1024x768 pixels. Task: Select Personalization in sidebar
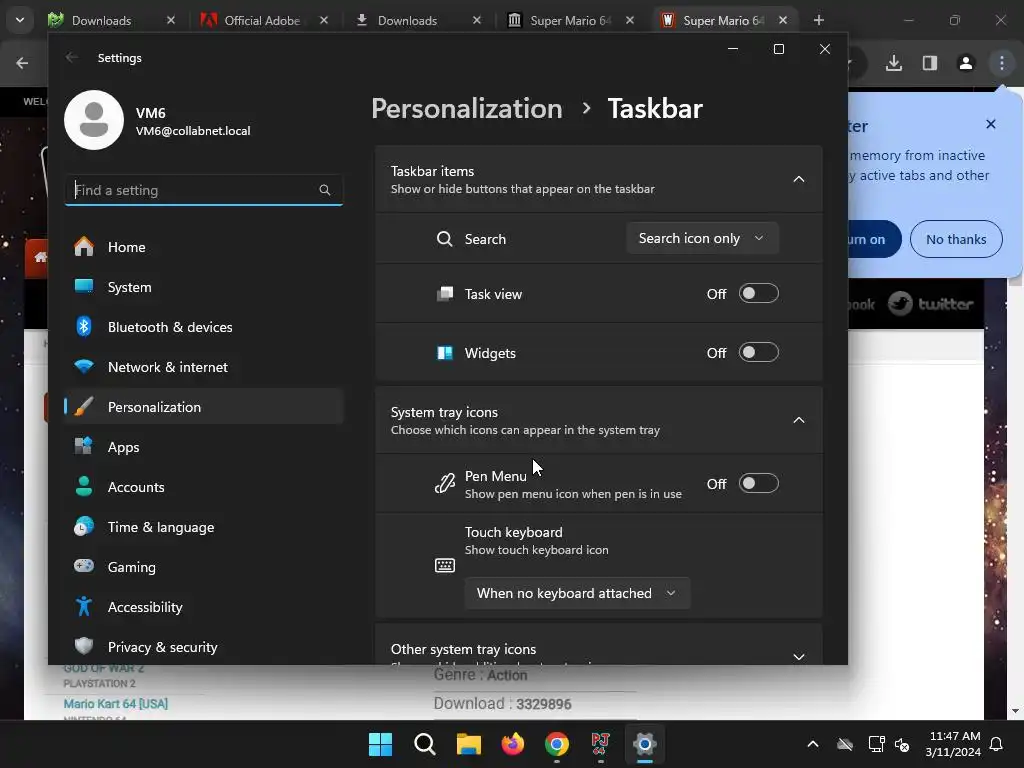coord(203,407)
